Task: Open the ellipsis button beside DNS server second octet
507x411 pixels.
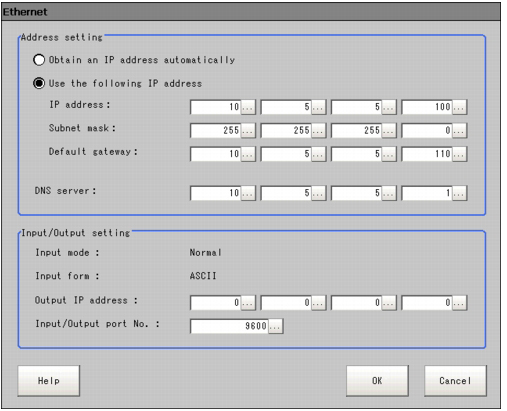Action: pyautogui.click(x=319, y=193)
